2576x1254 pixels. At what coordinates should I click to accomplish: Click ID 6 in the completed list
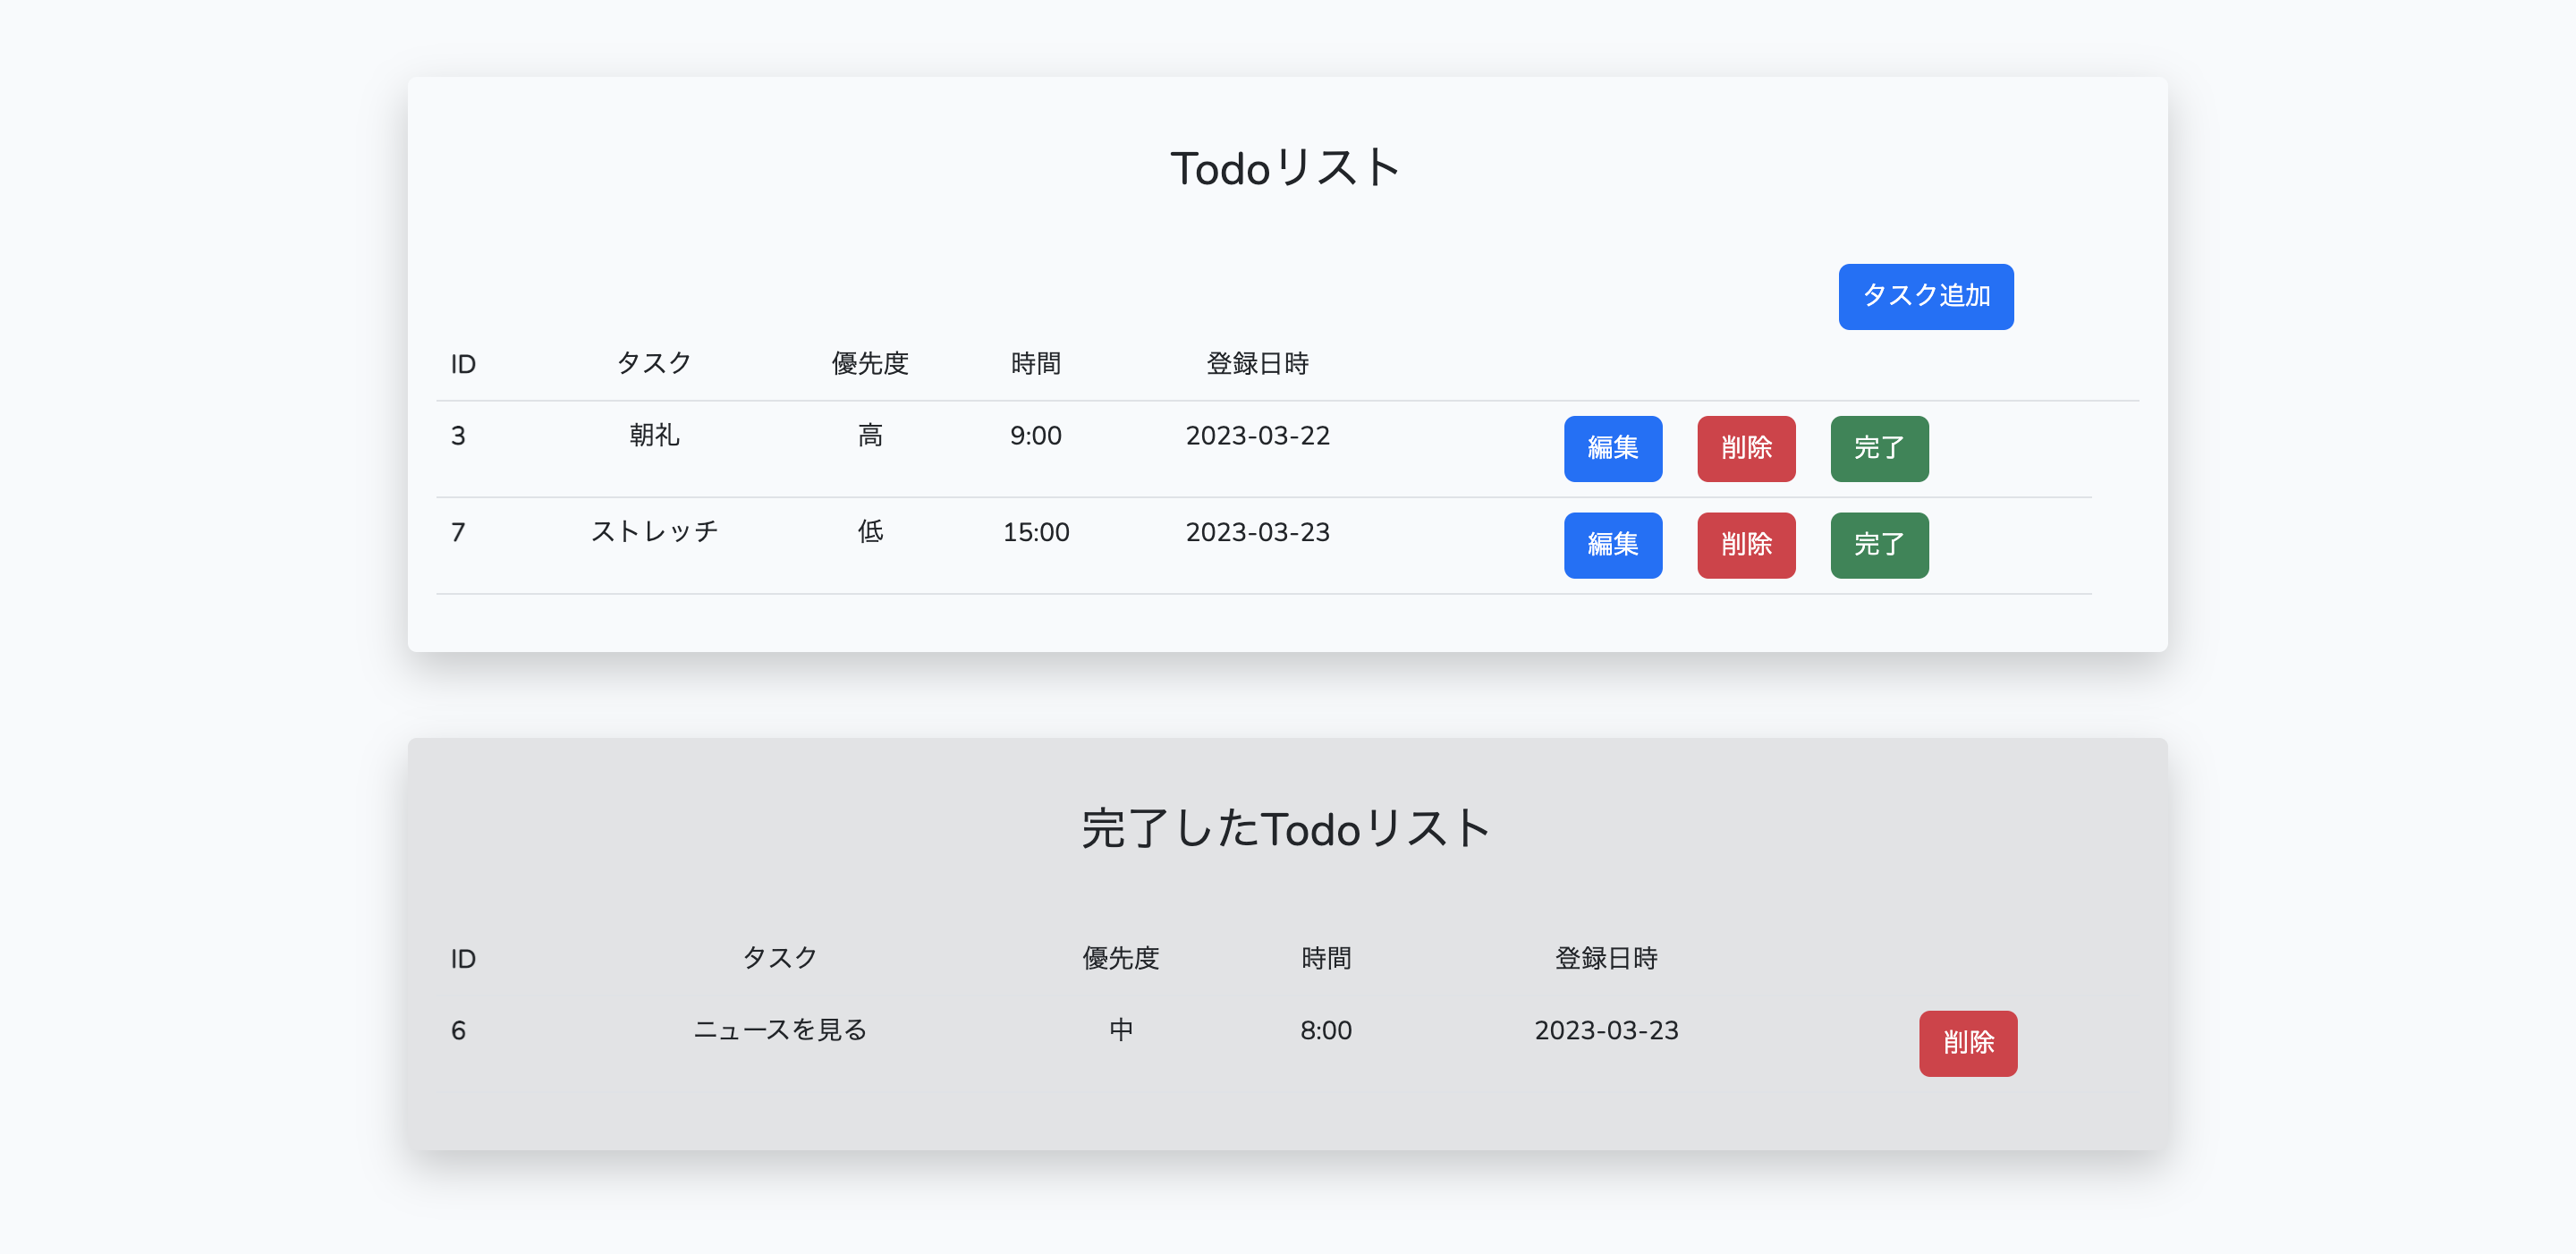(x=458, y=1030)
